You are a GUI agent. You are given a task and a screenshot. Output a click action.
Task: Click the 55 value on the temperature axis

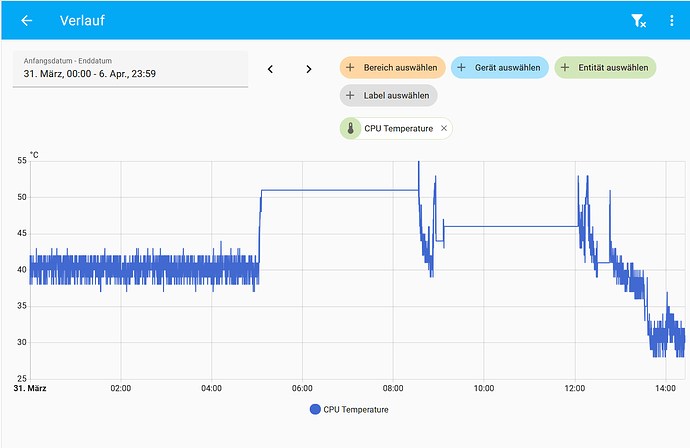22,161
